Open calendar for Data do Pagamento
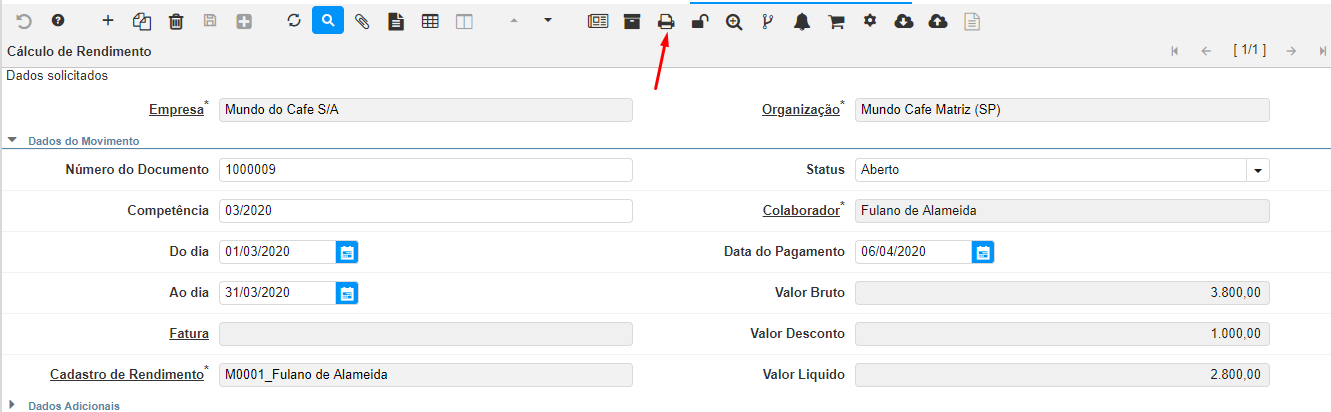The width and height of the screenshot is (1331, 412). coord(983,252)
